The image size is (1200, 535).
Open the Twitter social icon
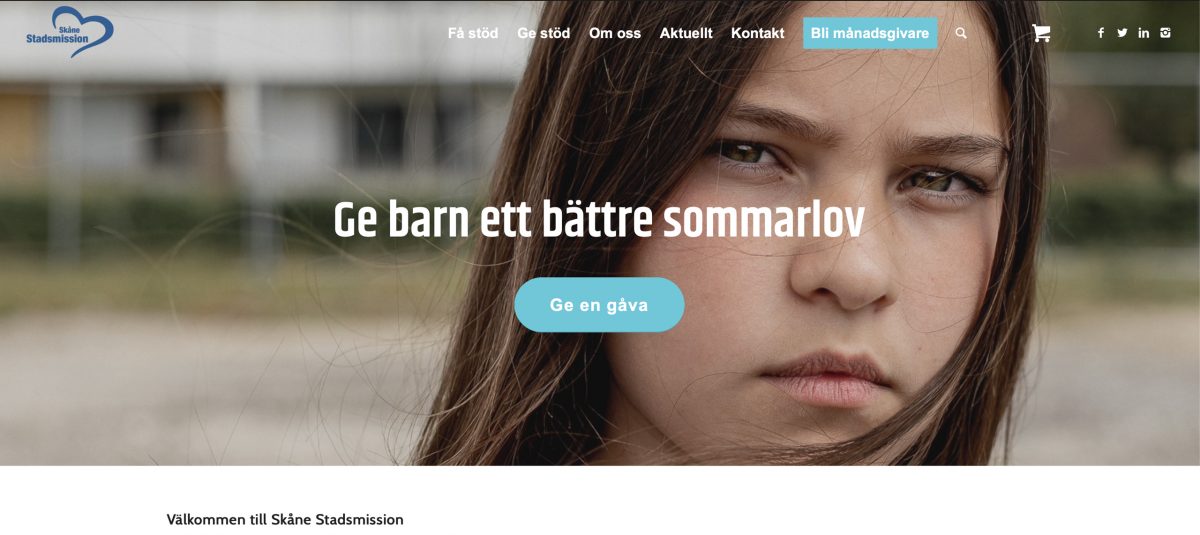[1122, 33]
